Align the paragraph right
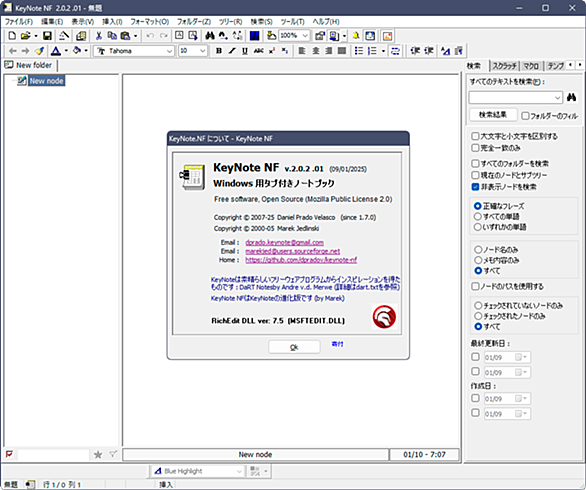The height and width of the screenshot is (490, 586). tap(329, 51)
